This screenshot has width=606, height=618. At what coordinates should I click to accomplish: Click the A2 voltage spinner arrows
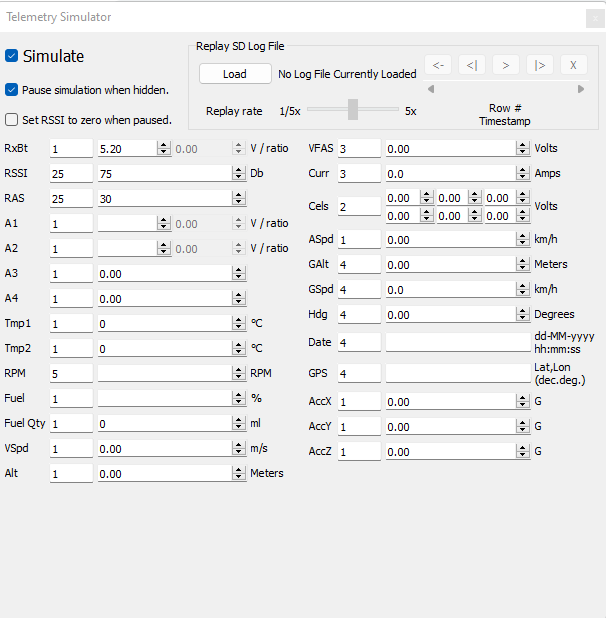coord(164,248)
